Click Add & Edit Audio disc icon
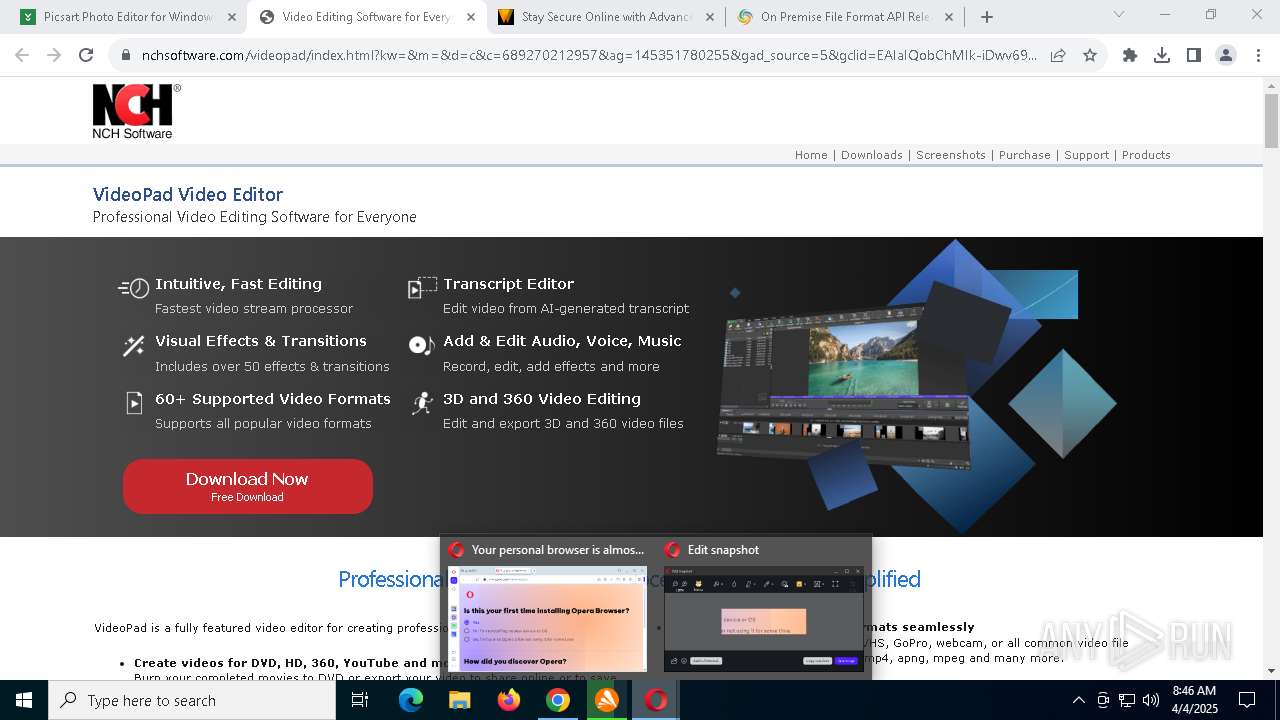 pos(422,345)
